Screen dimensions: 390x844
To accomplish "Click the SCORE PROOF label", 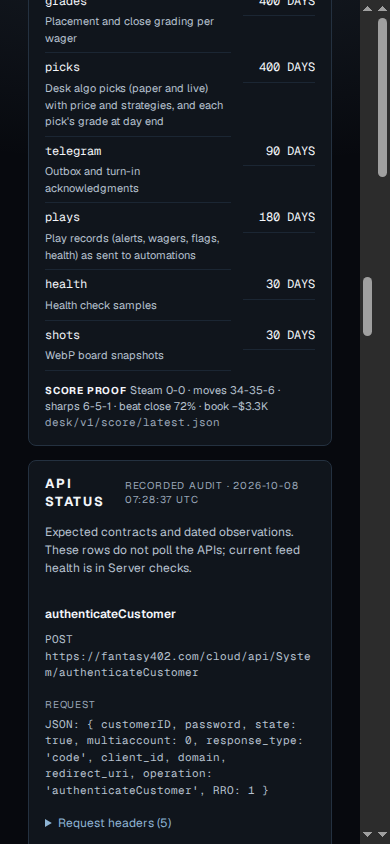I will click(86, 390).
